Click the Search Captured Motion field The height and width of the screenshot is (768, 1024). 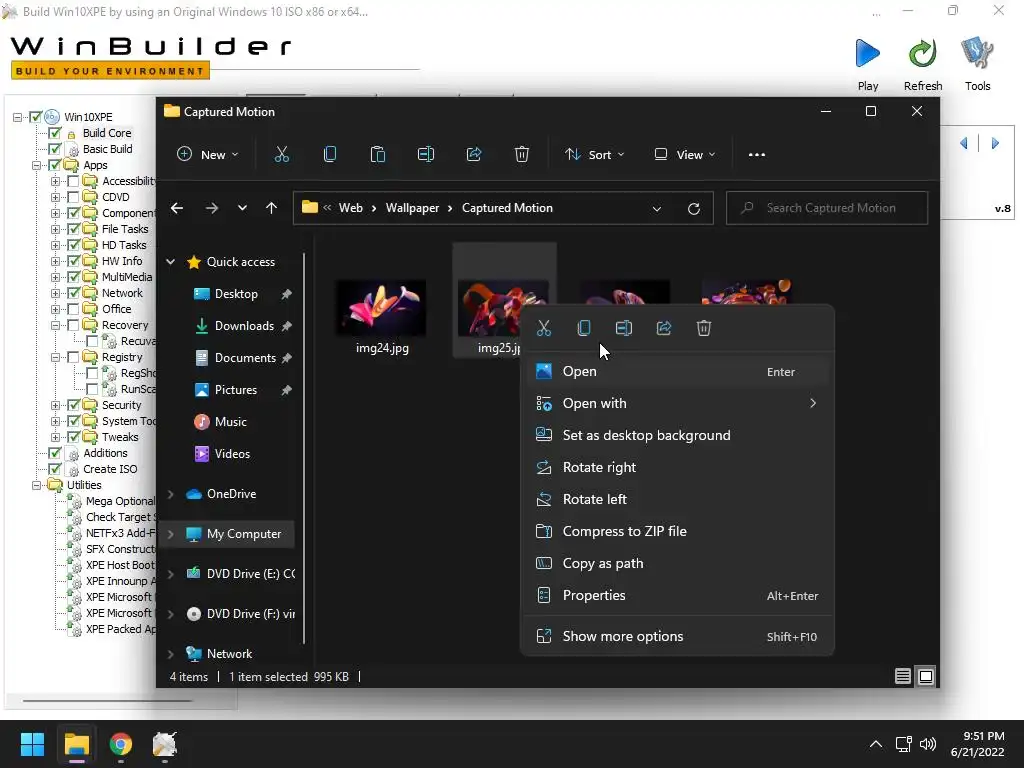pyautogui.click(x=827, y=208)
